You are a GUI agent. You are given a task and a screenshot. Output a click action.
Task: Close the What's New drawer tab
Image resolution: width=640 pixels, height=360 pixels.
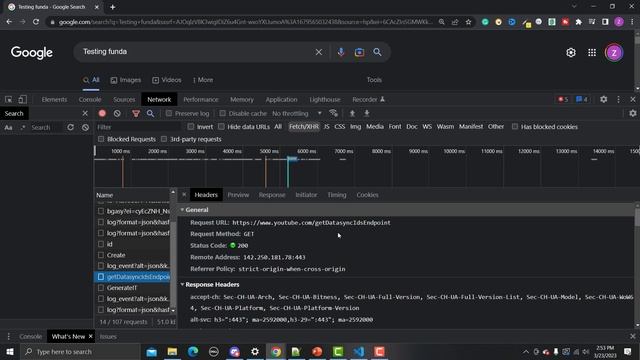click(x=91, y=336)
